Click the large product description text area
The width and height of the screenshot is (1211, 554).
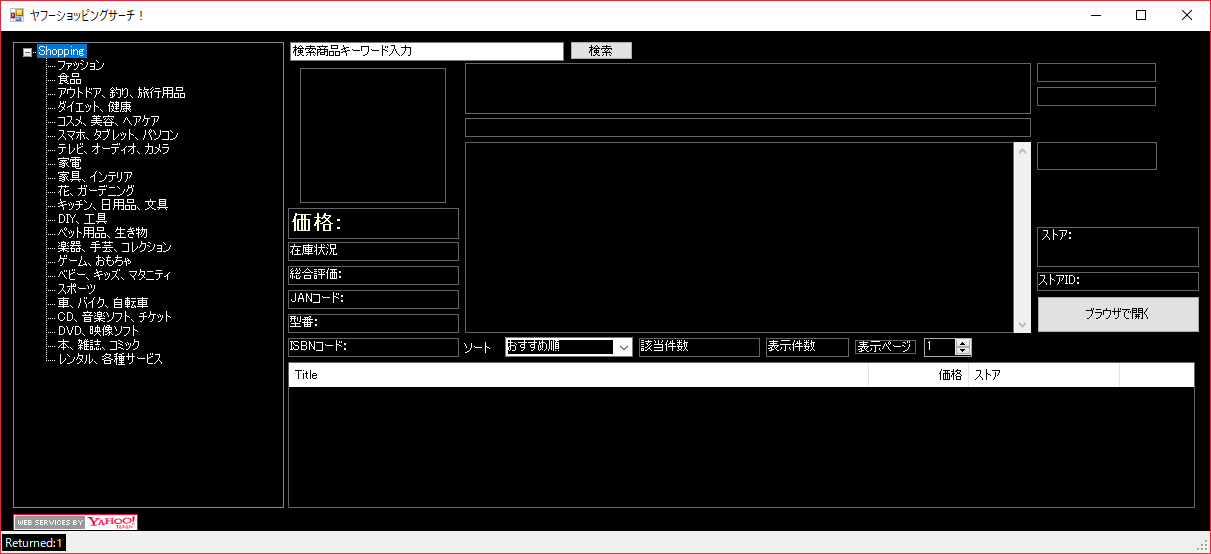point(740,237)
